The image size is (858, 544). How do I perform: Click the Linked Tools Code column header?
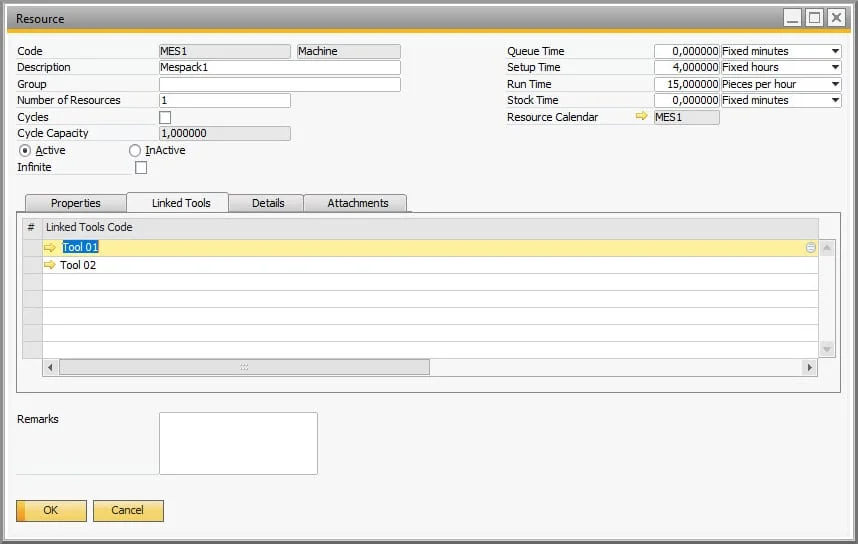[430, 227]
